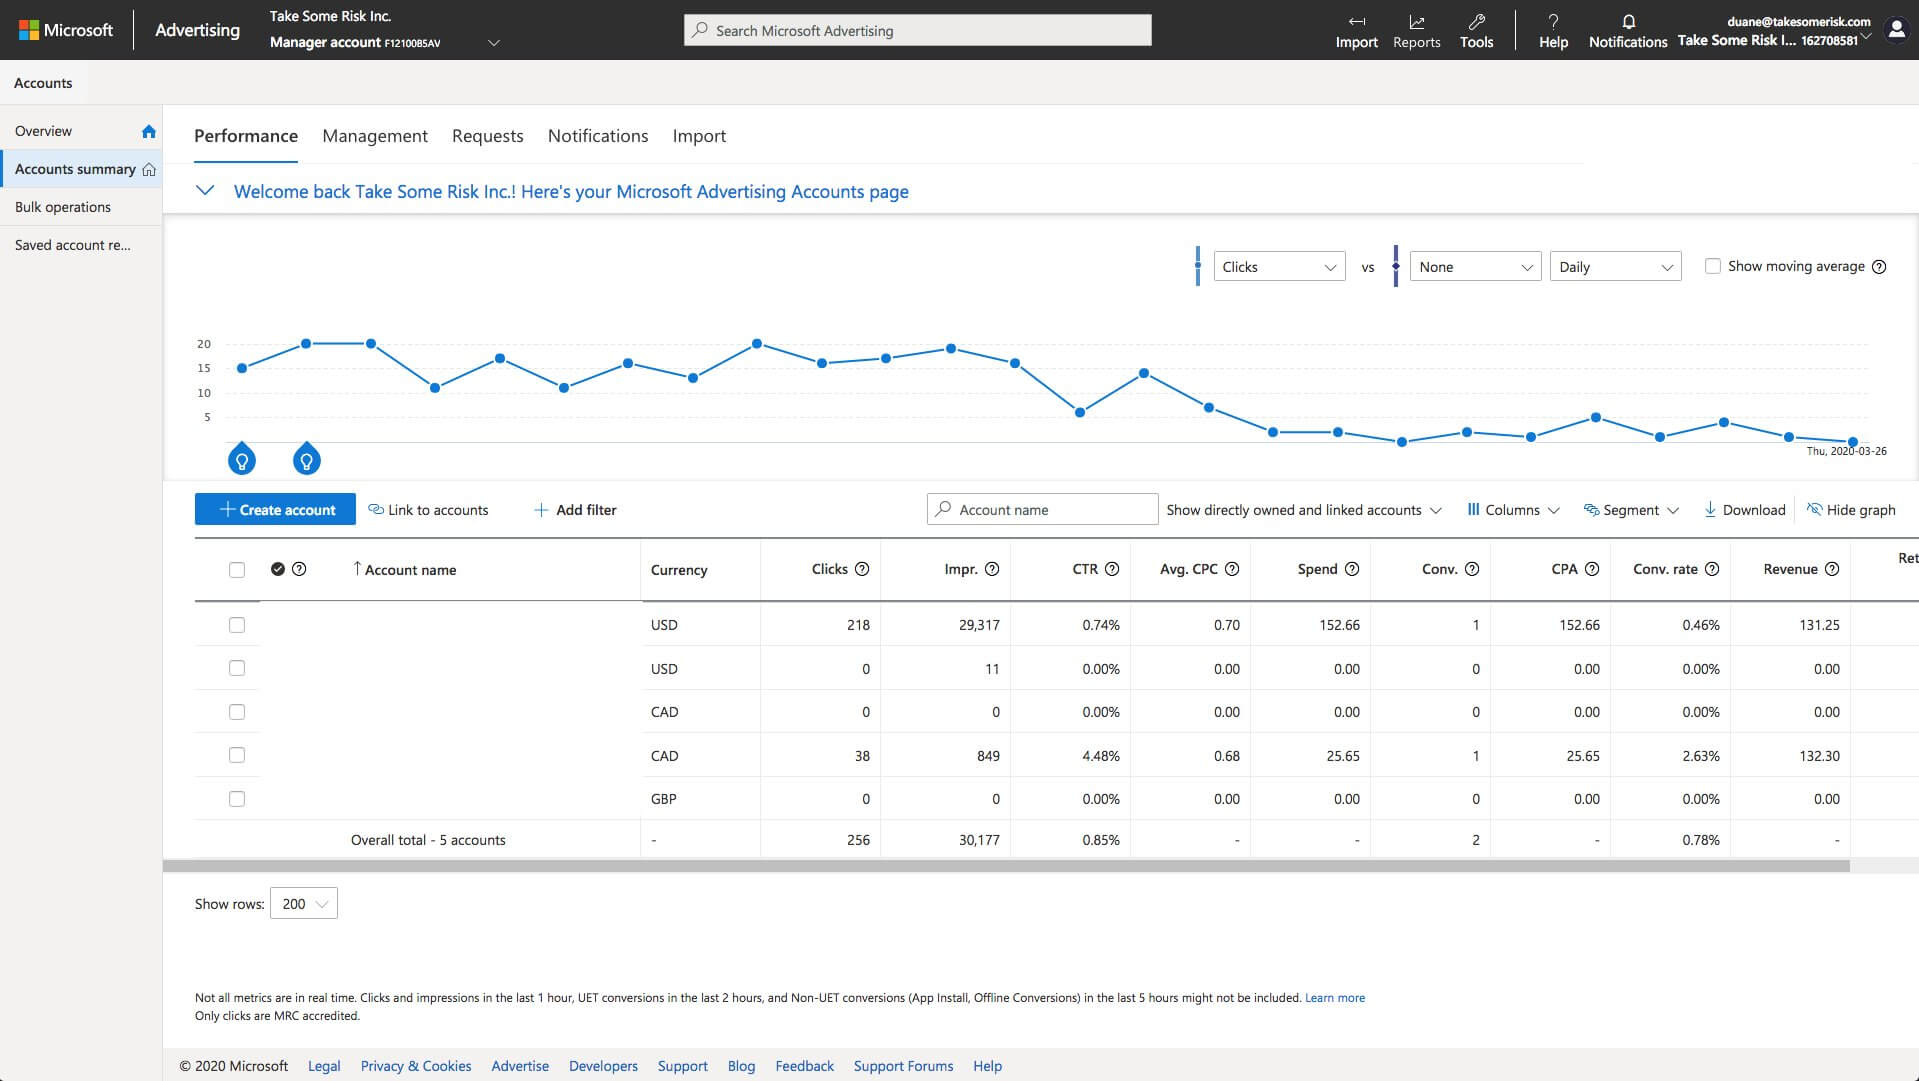Click Download in the table toolbar
This screenshot has height=1081, width=1919.
[x=1744, y=510]
